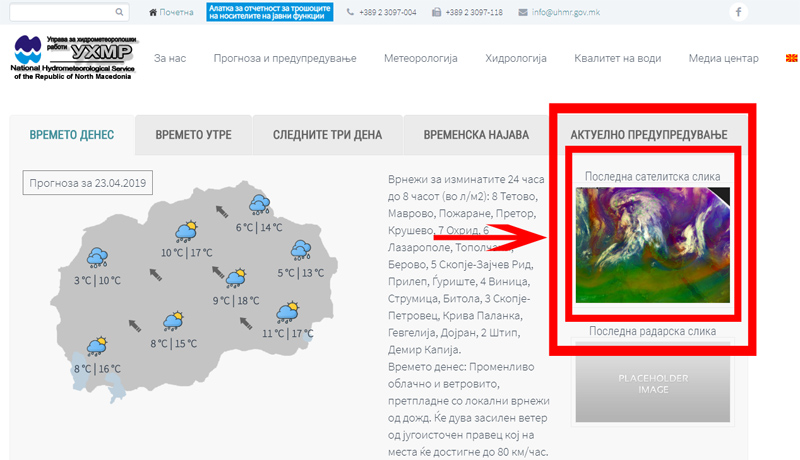The width and height of the screenshot is (800, 460).
Task: Click fax number +389 2 3097-118
Action: (x=474, y=12)
